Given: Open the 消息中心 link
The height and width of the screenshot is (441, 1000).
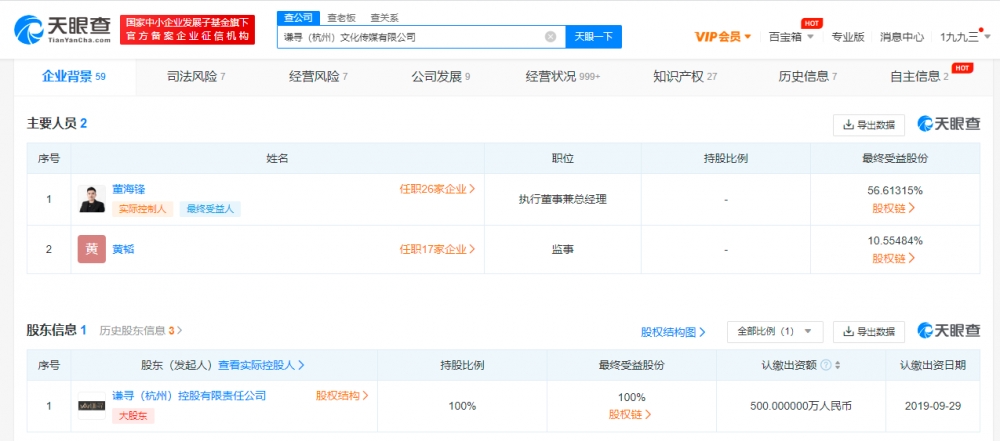Looking at the screenshot, I should (x=902, y=37).
